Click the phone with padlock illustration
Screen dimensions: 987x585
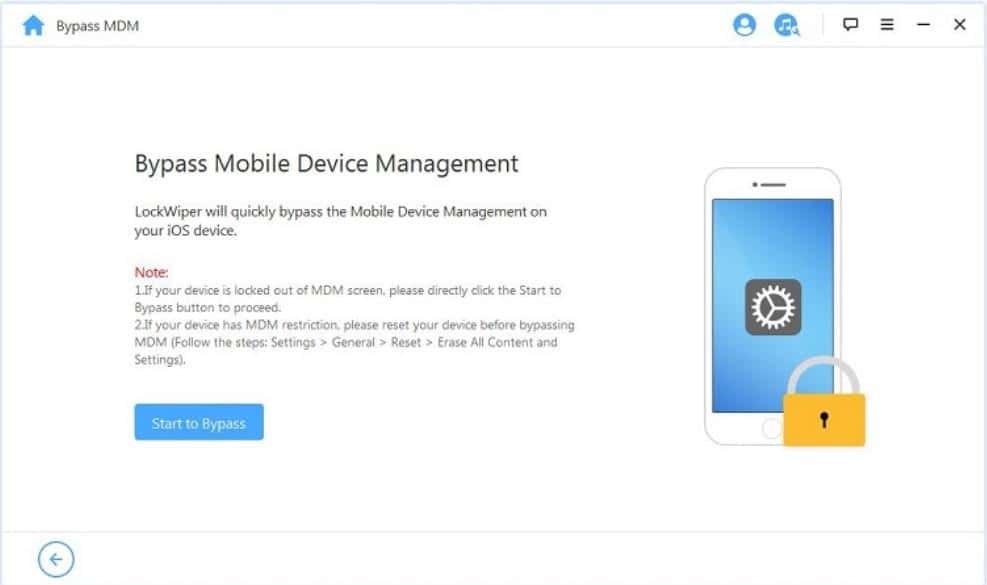point(784,307)
